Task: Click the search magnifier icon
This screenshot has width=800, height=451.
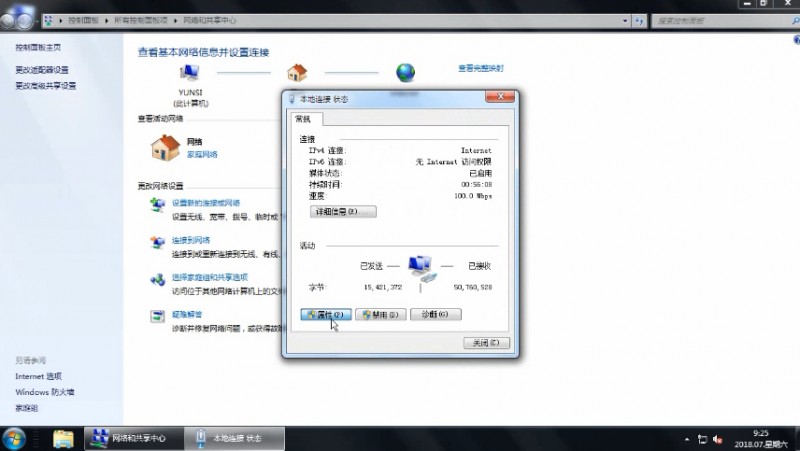Action: [795, 21]
